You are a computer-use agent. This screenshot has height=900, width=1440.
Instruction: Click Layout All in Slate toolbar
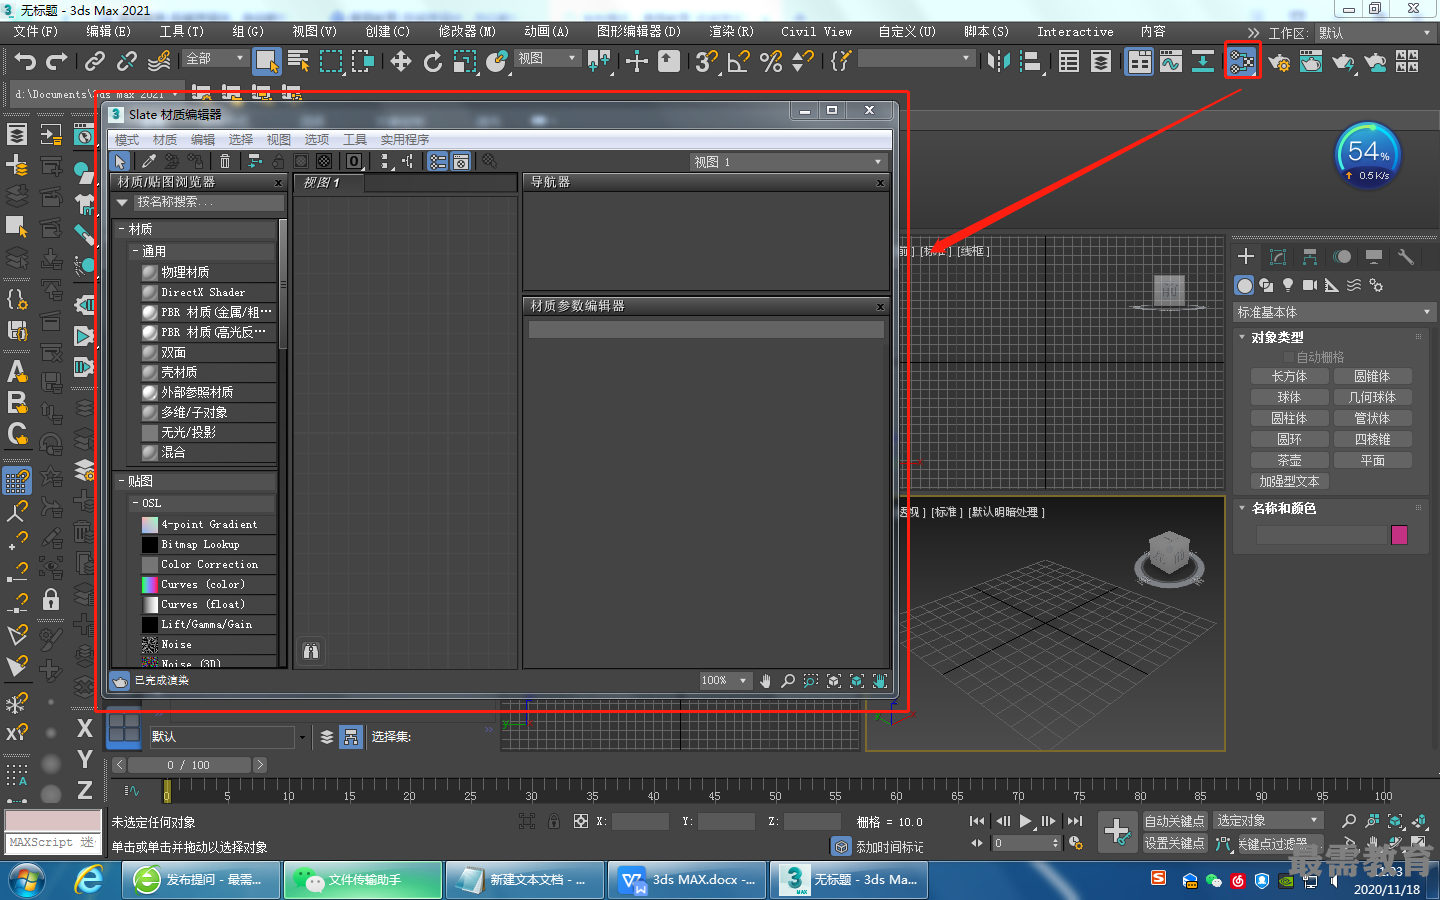[386, 161]
